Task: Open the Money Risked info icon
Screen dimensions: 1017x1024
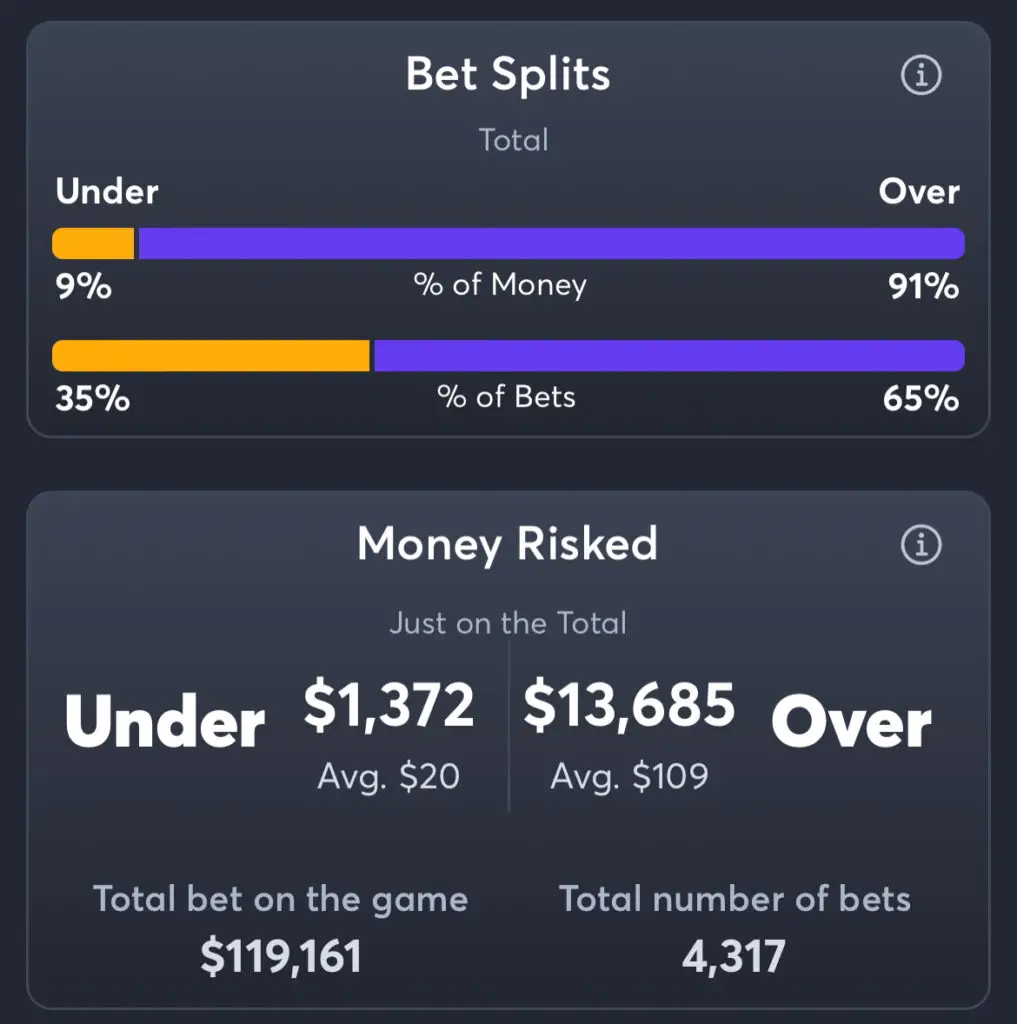Action: click(x=921, y=544)
